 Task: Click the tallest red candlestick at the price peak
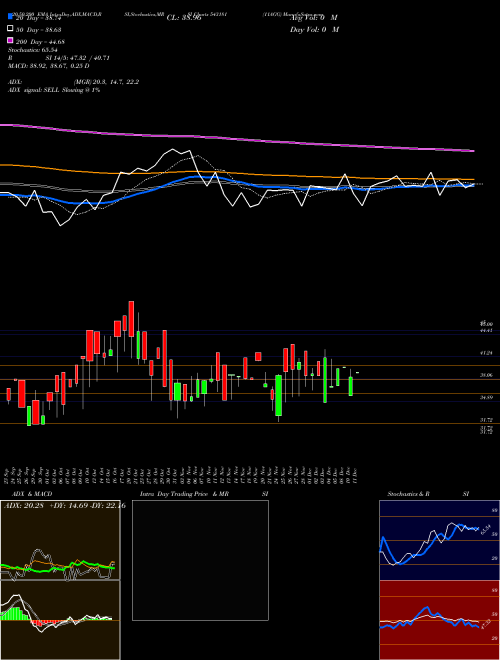131,319
